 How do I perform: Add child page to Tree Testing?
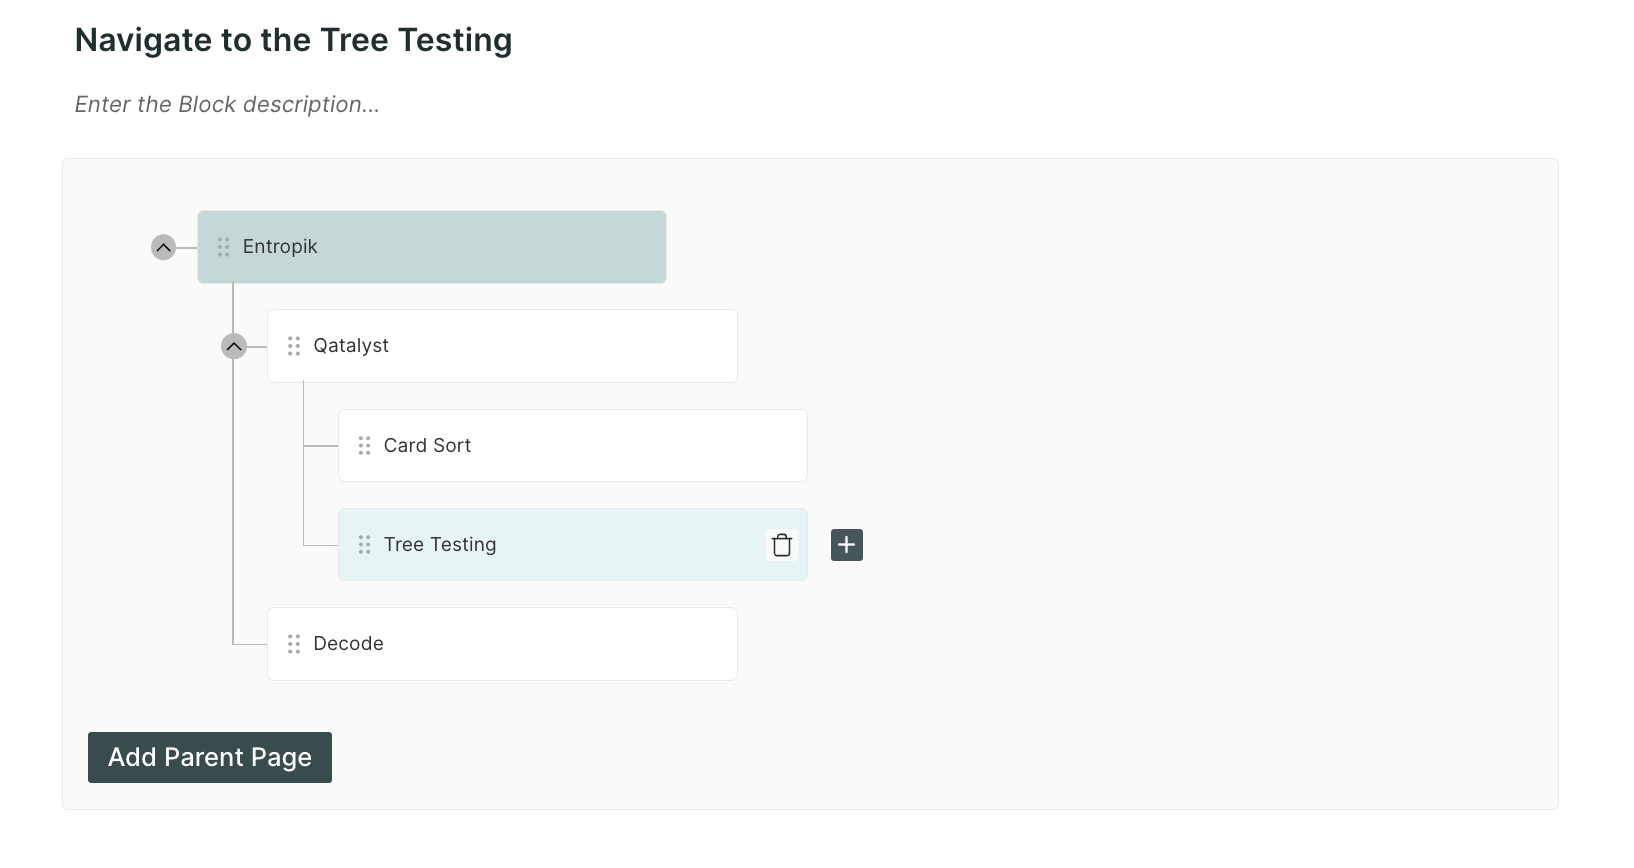847,545
